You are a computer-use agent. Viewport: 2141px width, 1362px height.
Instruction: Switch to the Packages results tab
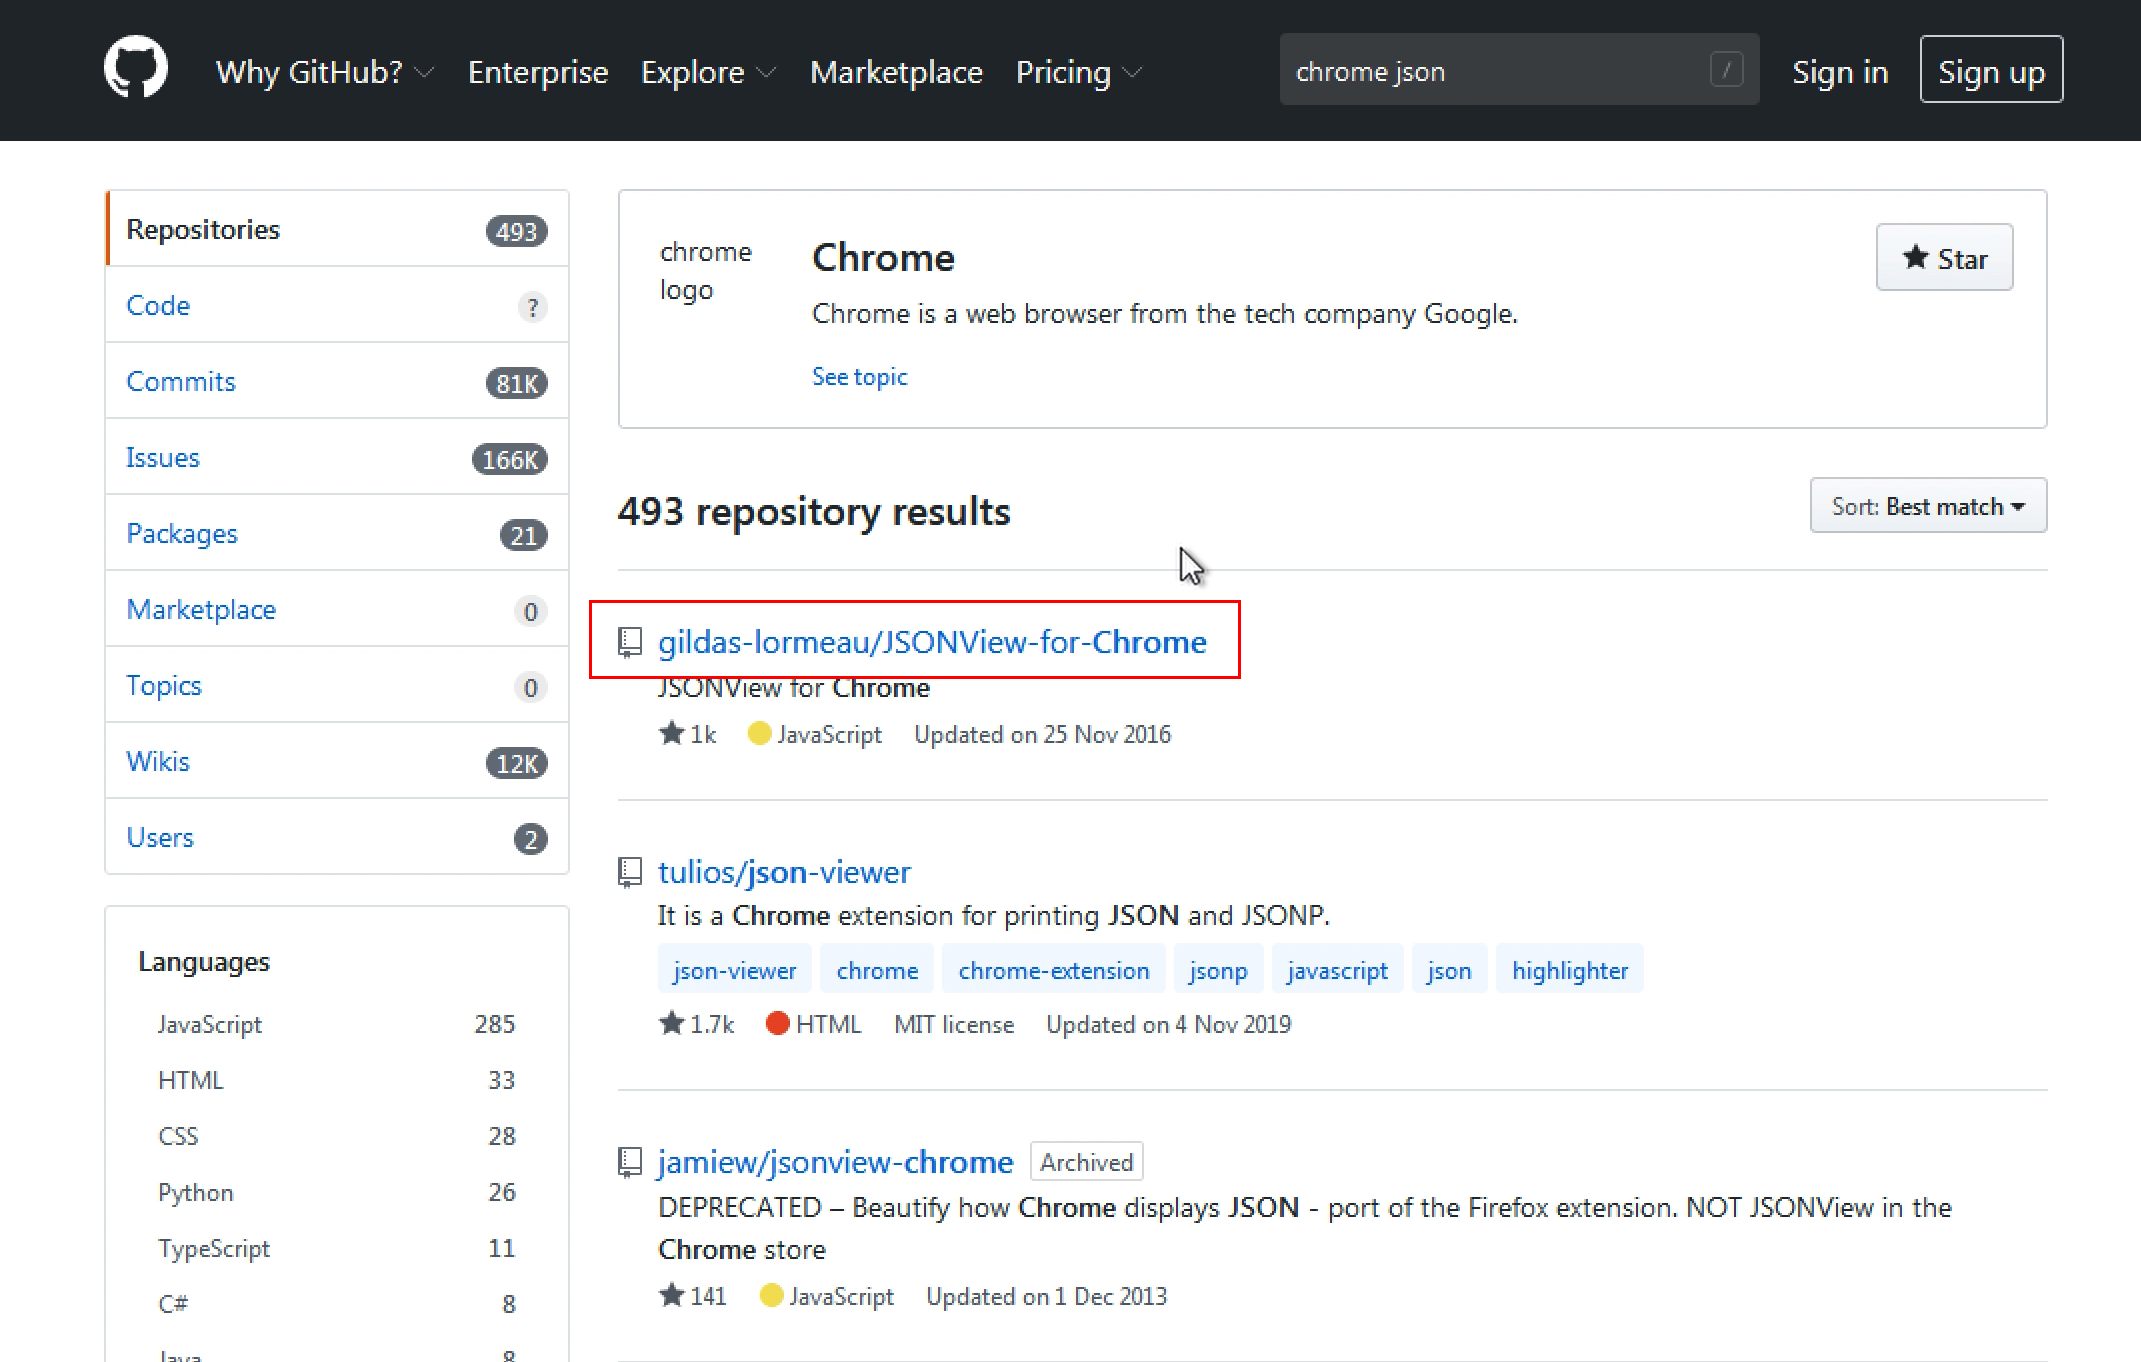337,533
